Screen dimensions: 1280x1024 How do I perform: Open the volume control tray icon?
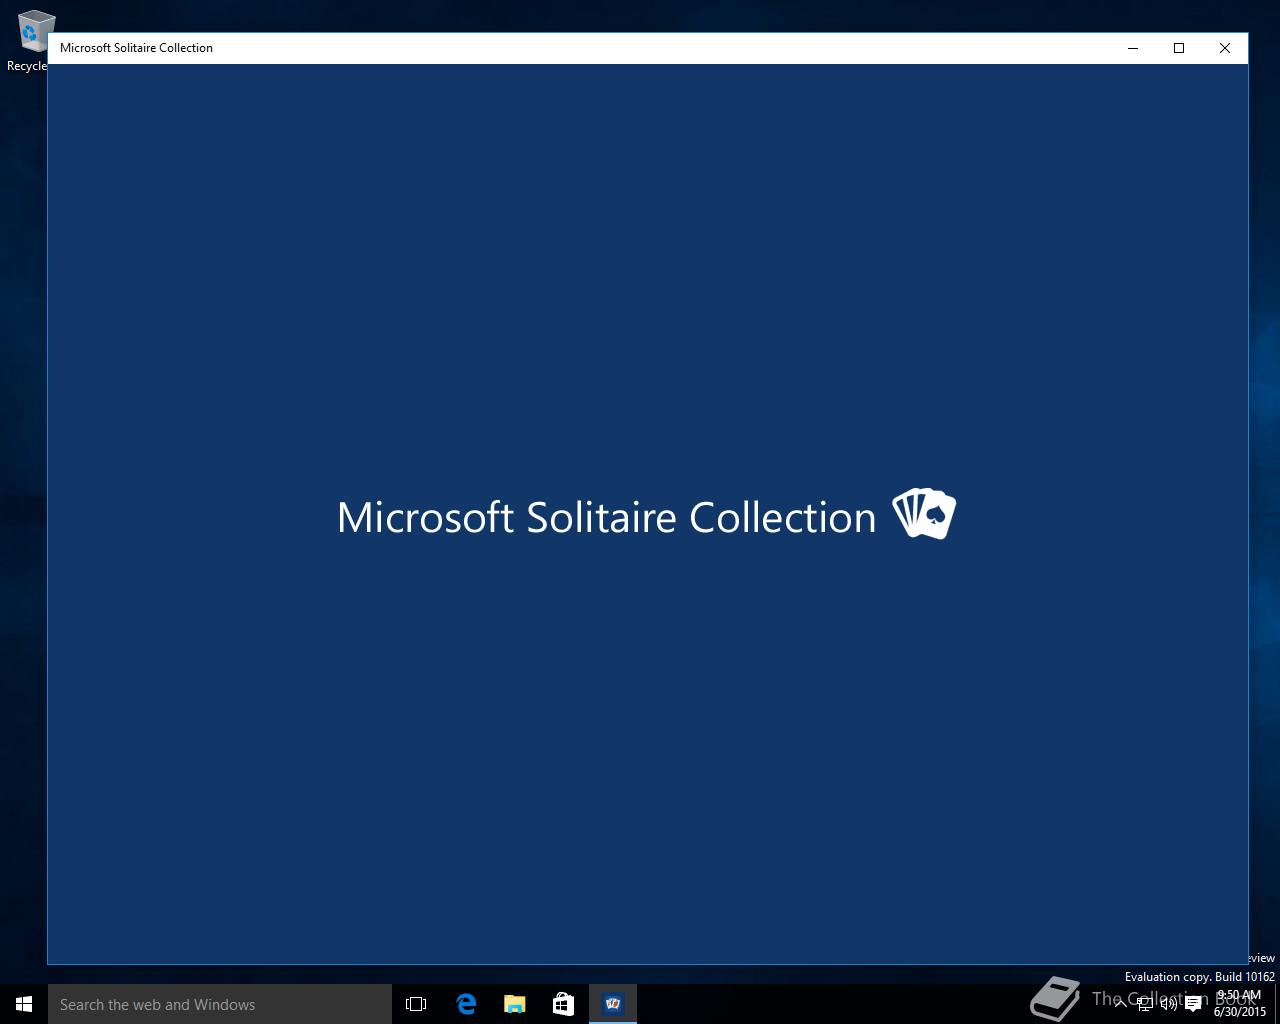click(x=1169, y=1004)
